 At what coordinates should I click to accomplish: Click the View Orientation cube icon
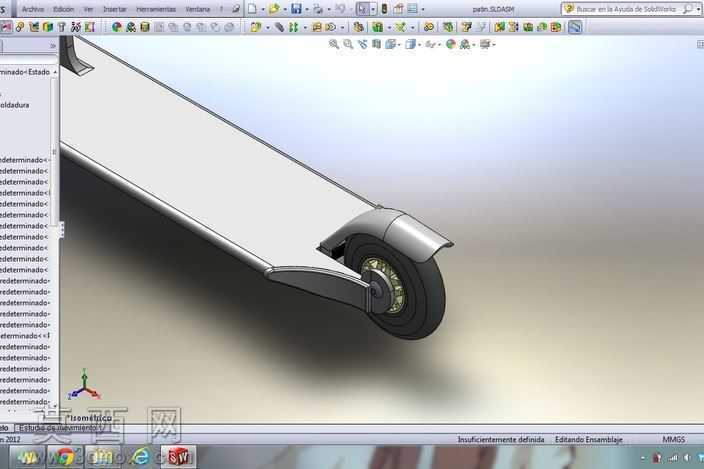(x=391, y=44)
